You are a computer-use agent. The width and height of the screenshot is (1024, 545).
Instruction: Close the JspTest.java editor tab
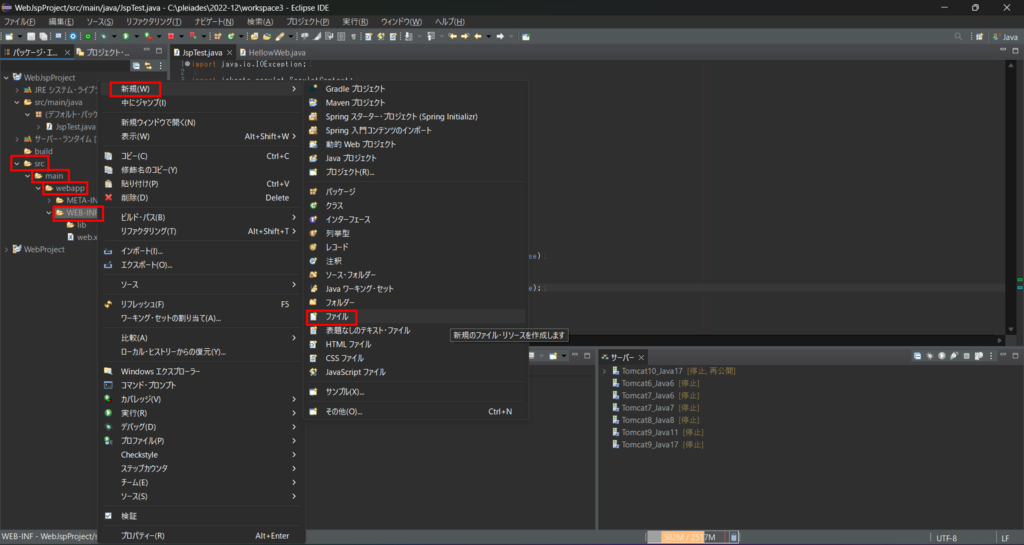point(228,52)
